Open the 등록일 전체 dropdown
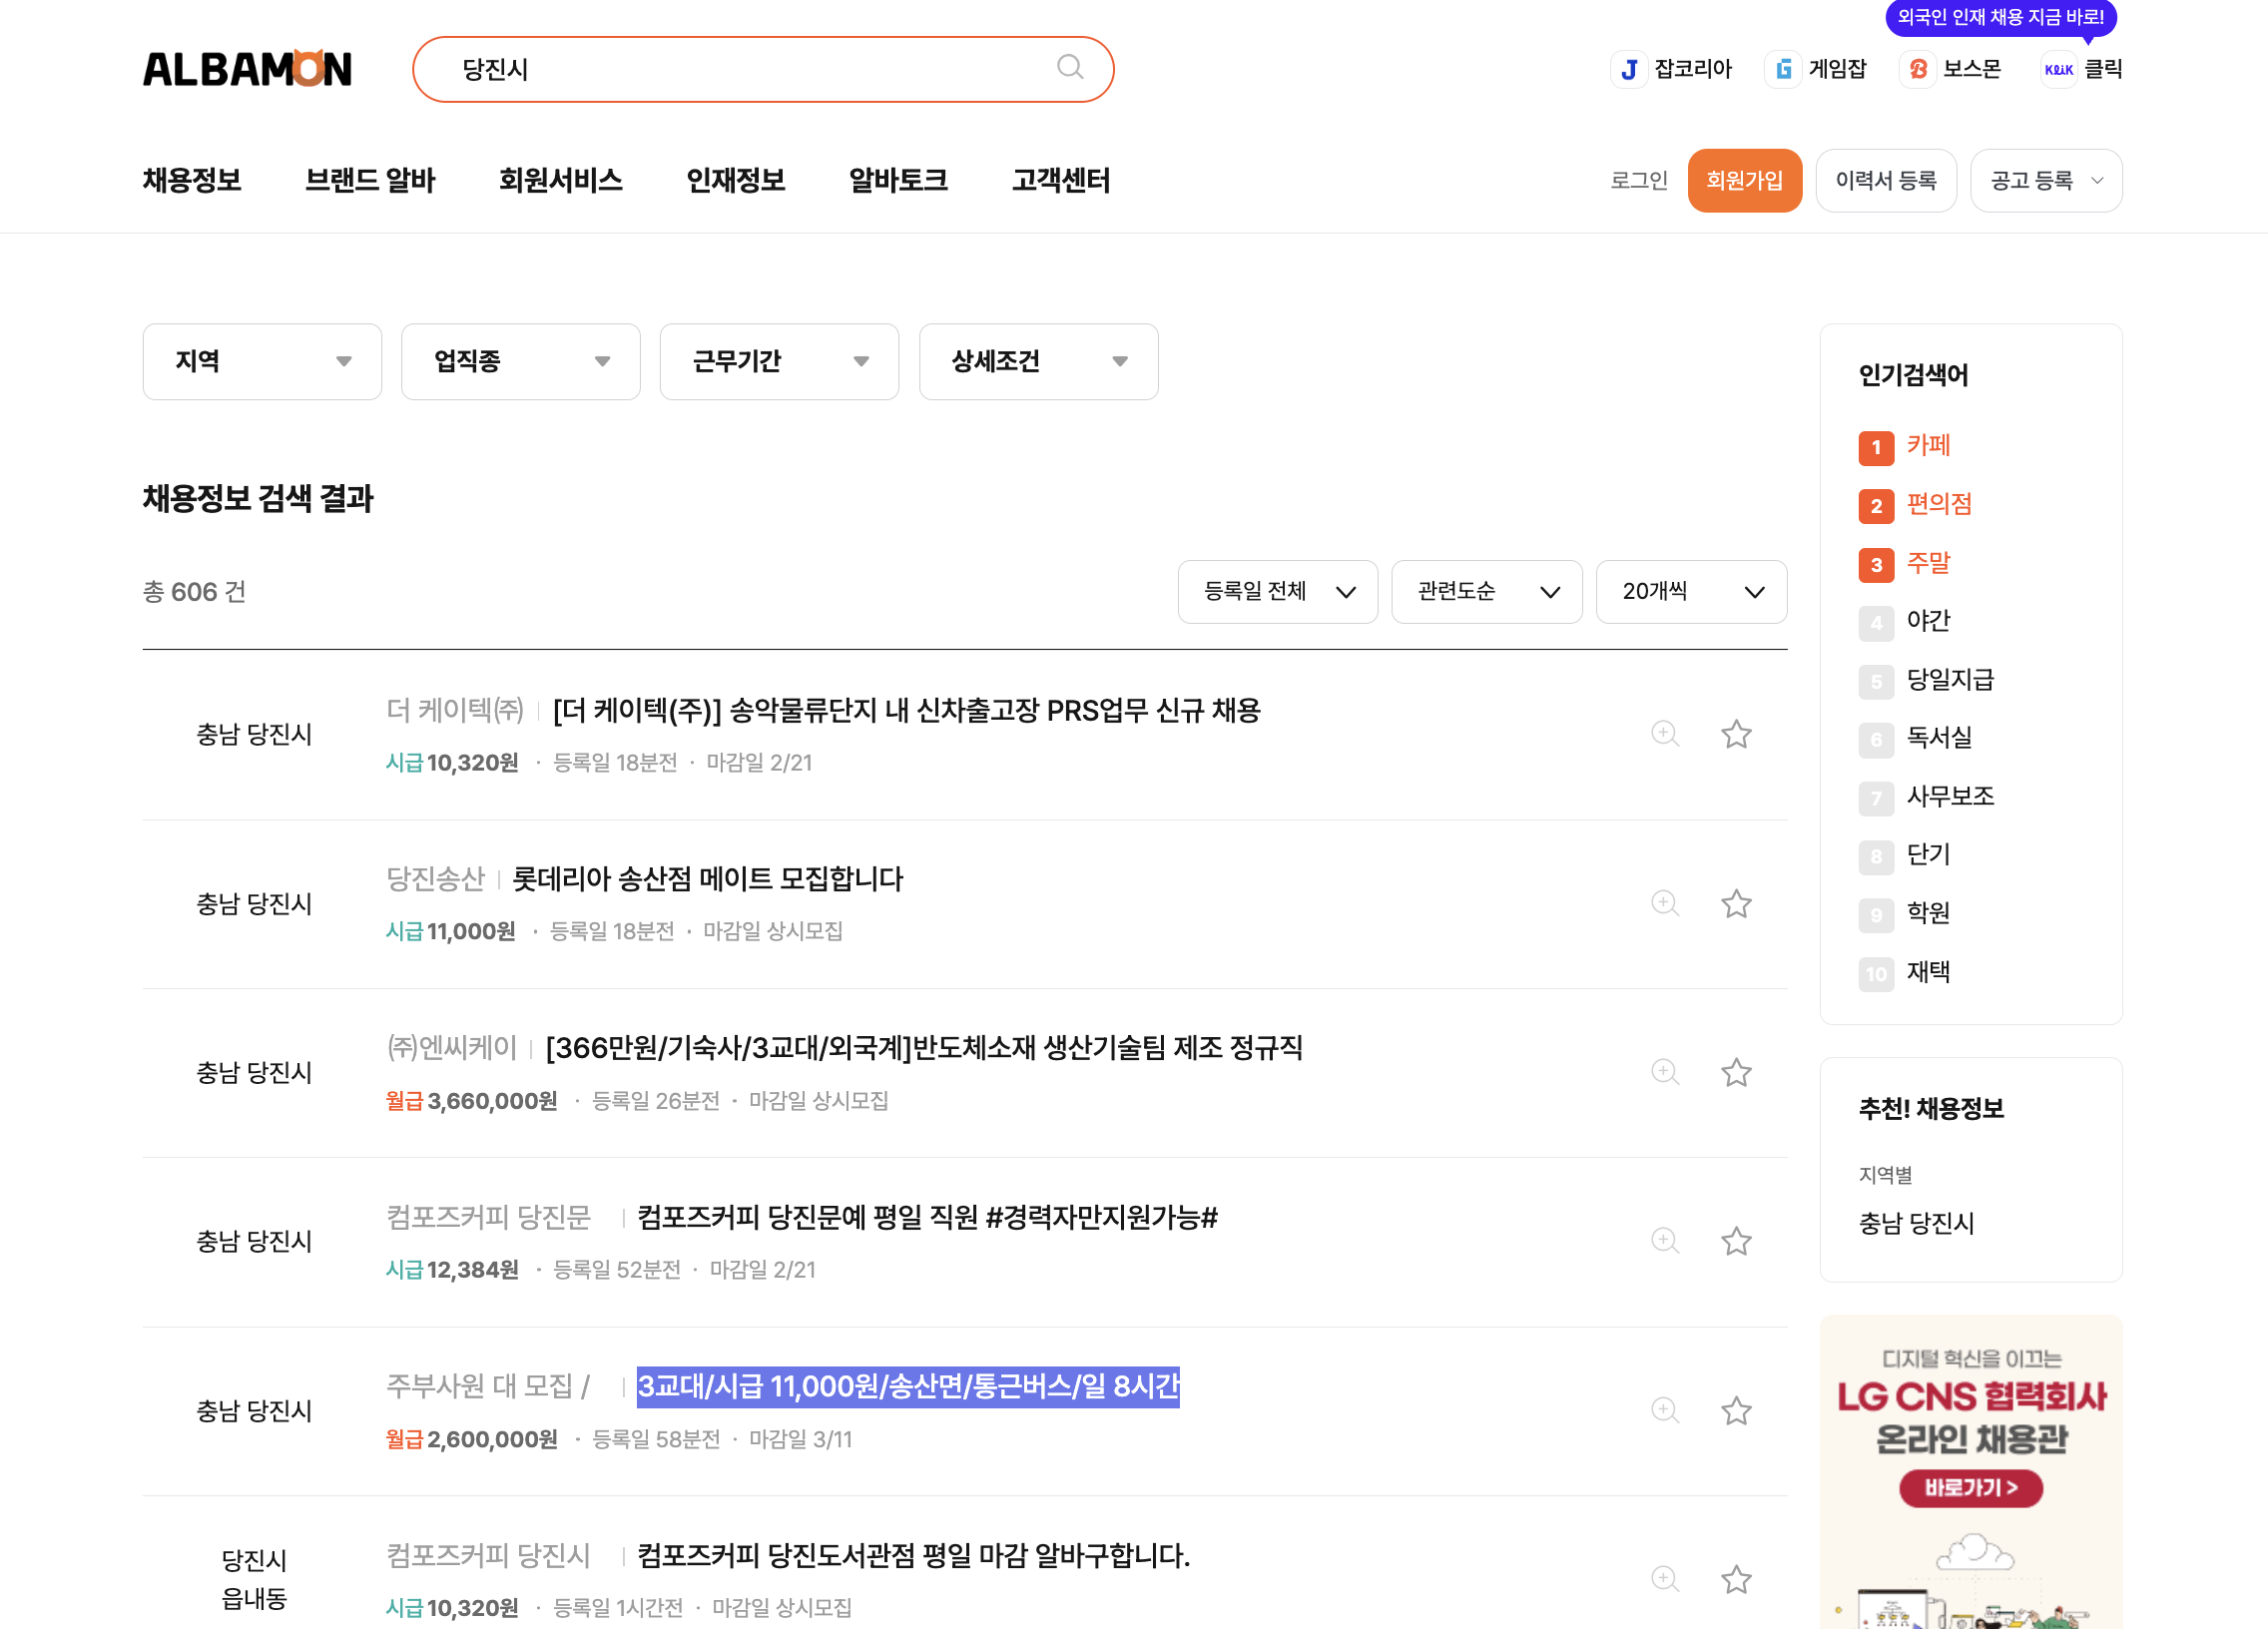Viewport: 2268px width, 1629px height. (x=1277, y=591)
